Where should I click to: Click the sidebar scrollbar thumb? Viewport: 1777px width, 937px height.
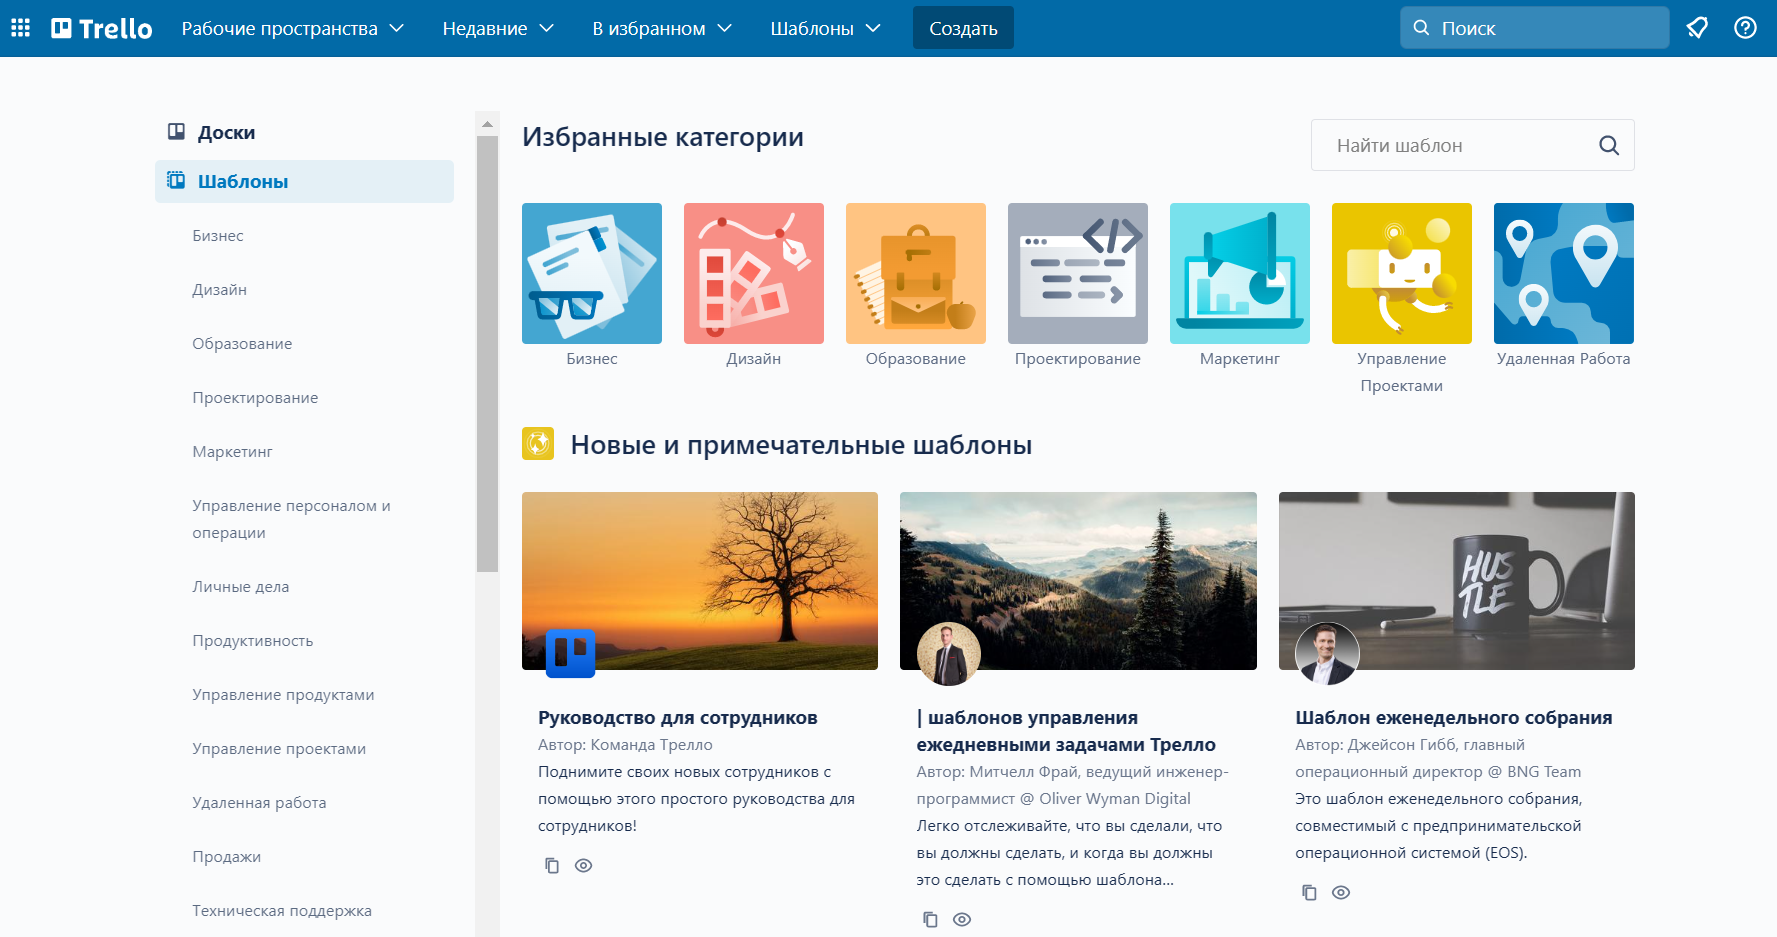(487, 354)
